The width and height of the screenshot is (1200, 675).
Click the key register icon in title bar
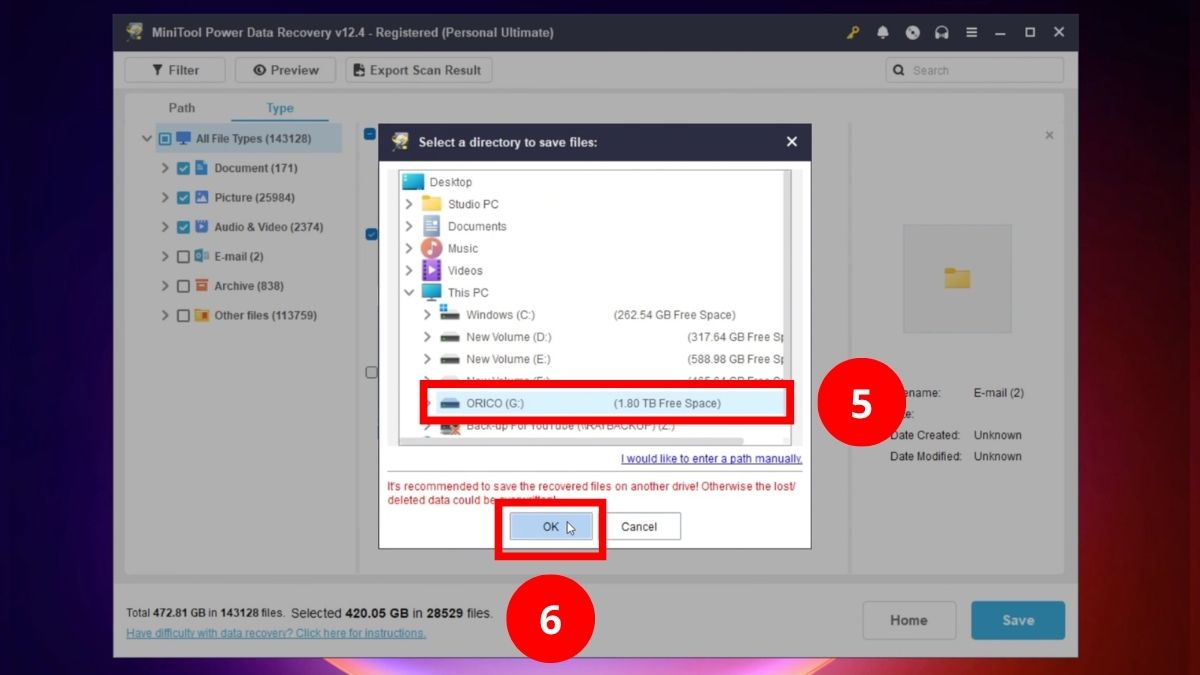(x=853, y=32)
